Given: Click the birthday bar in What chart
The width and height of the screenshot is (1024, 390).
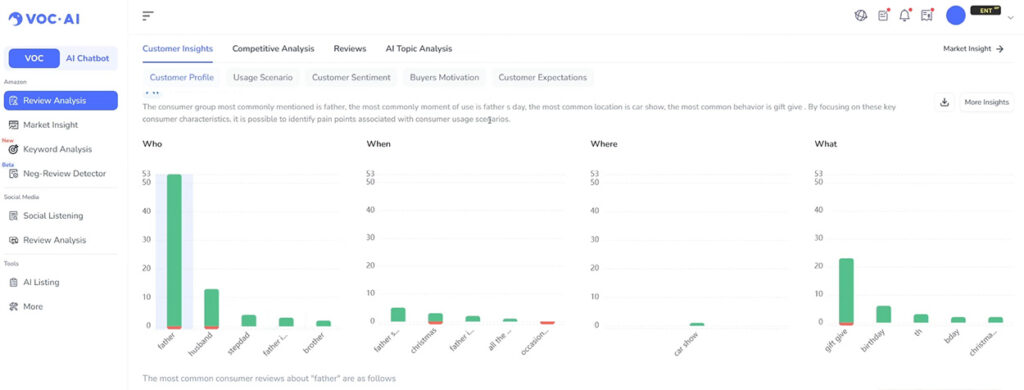Looking at the screenshot, I should pyautogui.click(x=884, y=315).
